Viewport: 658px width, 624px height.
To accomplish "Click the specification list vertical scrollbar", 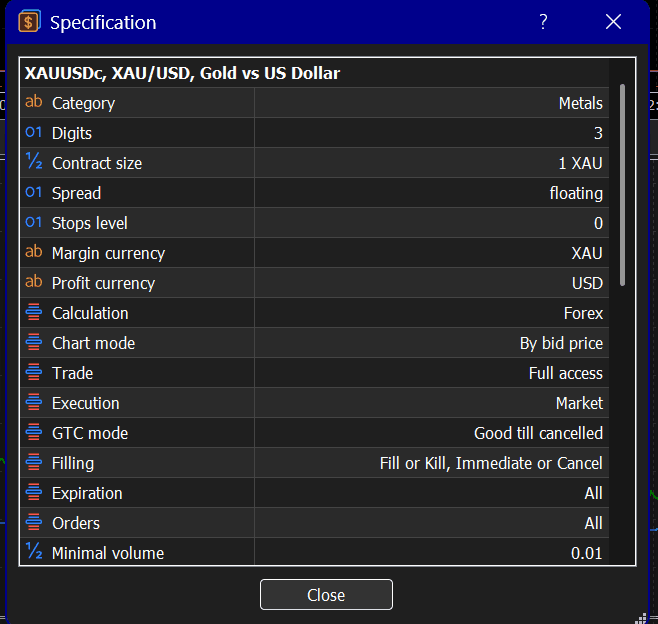I will pyautogui.click(x=622, y=185).
